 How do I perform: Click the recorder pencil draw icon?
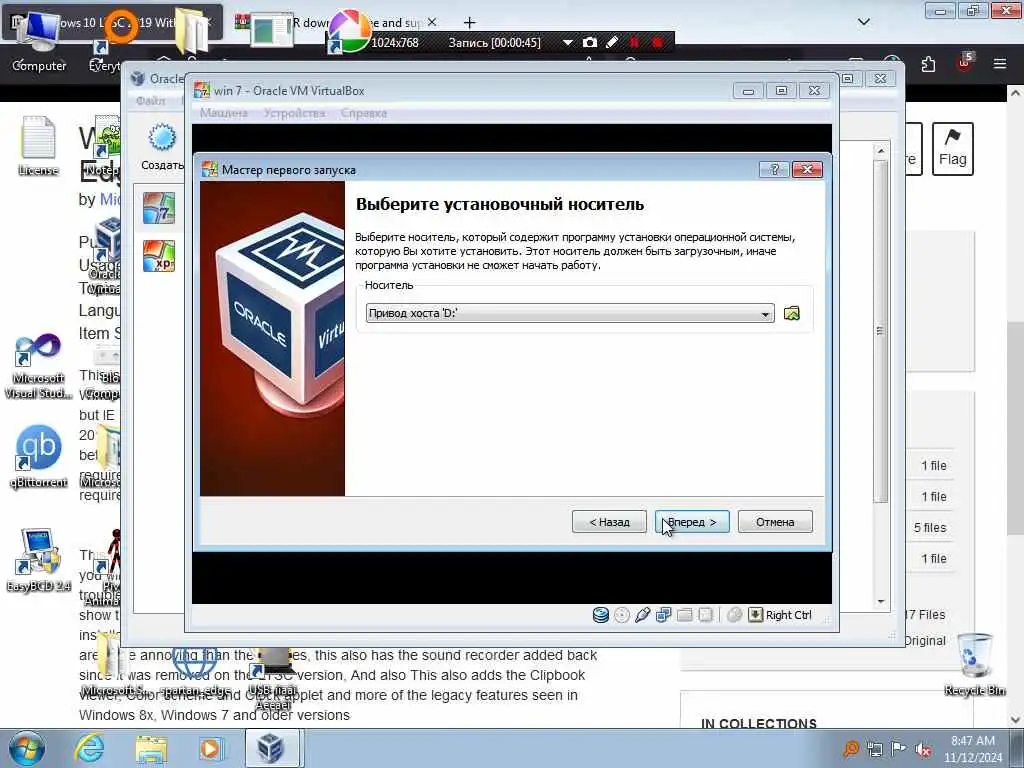[612, 42]
